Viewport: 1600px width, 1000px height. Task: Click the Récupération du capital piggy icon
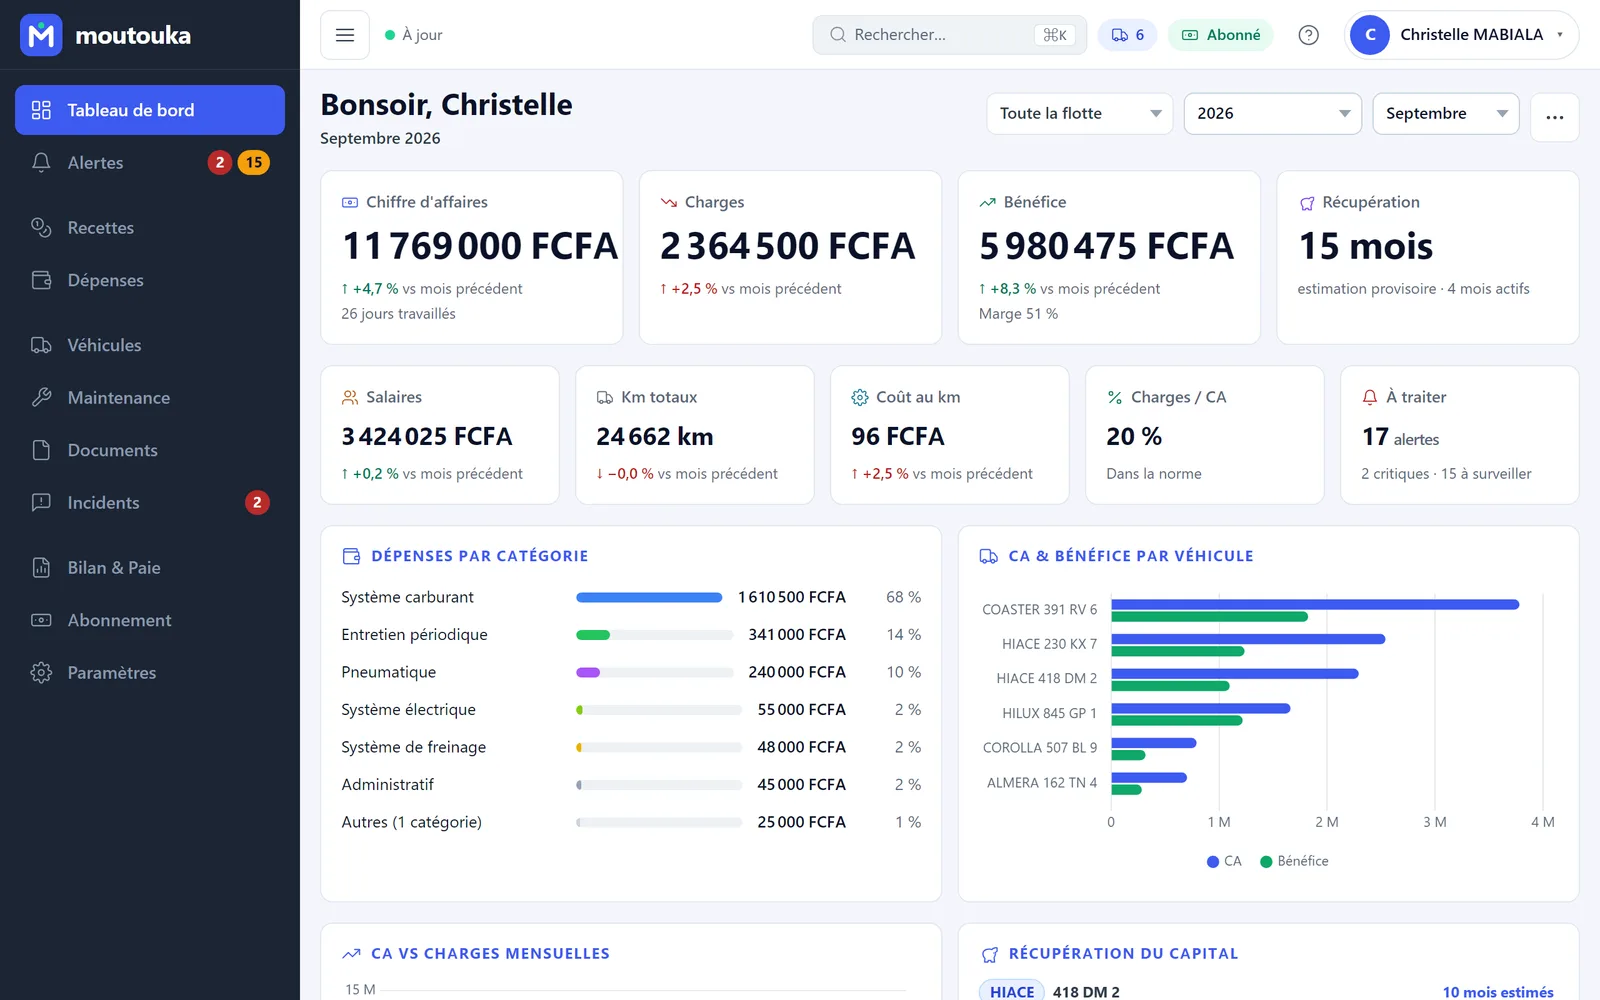990,954
